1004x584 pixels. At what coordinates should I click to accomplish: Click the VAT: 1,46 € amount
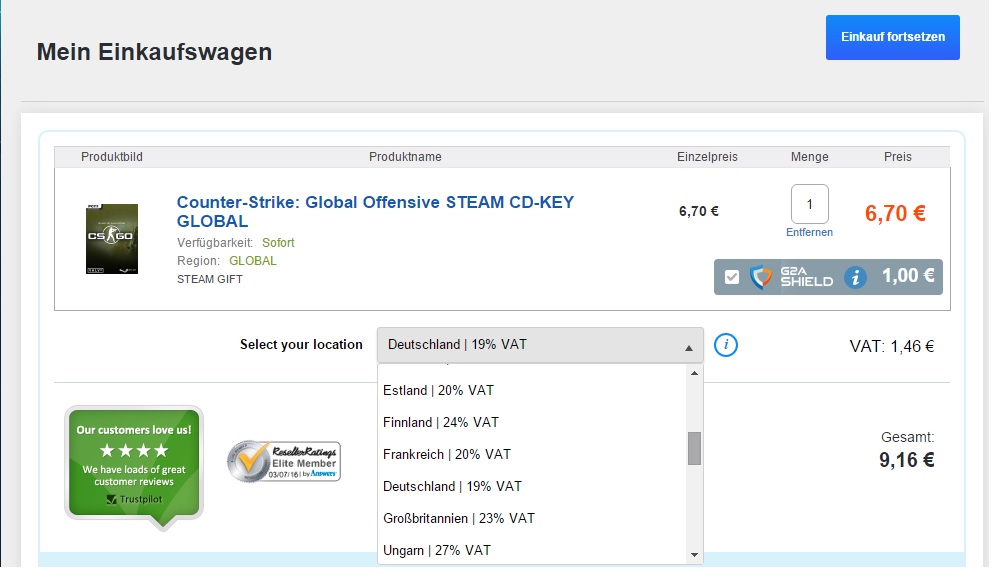pyautogui.click(x=891, y=346)
